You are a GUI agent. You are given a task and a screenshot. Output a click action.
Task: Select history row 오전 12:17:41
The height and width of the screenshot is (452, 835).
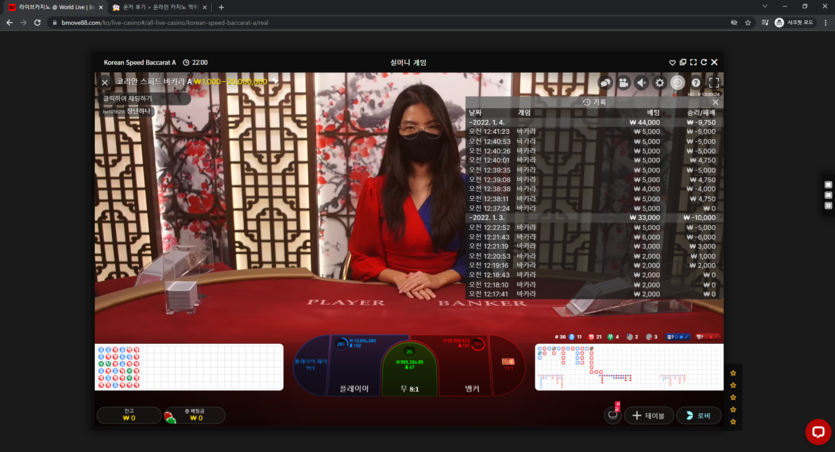[x=592, y=294]
